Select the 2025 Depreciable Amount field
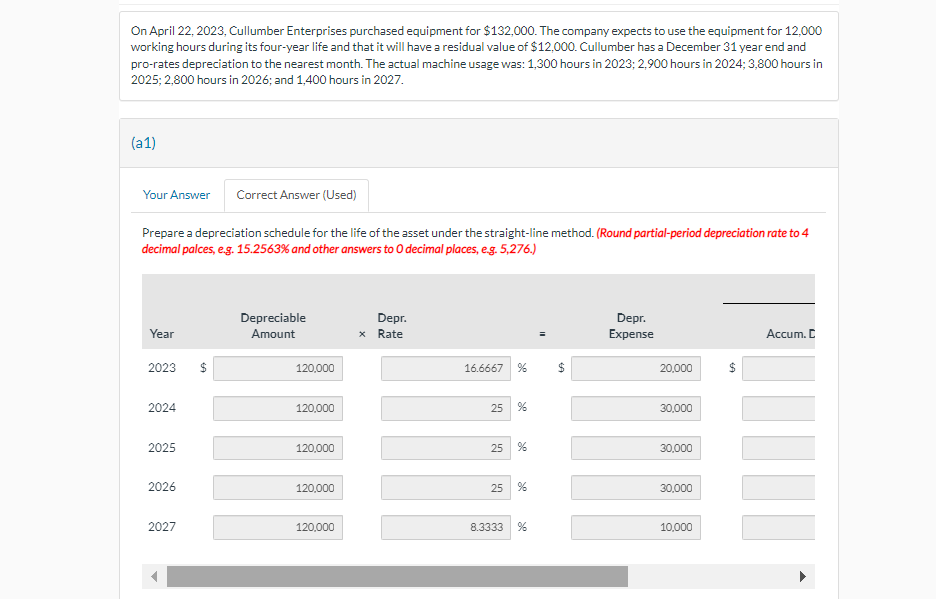 coord(277,448)
